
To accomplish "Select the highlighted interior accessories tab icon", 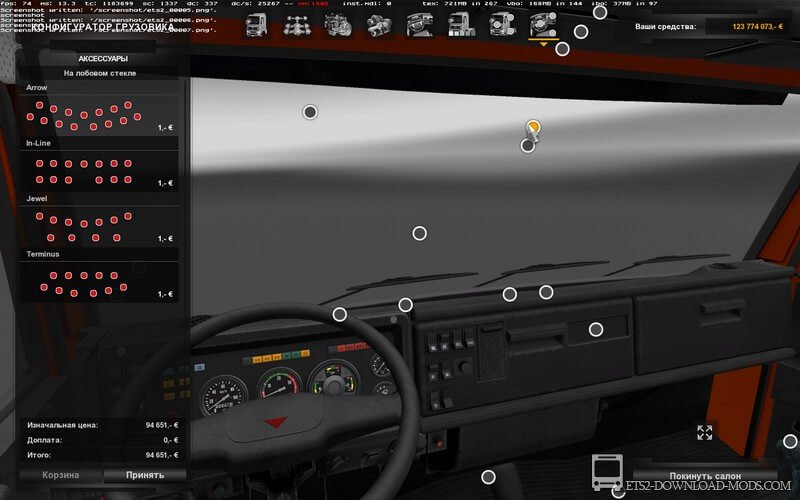I will point(543,25).
